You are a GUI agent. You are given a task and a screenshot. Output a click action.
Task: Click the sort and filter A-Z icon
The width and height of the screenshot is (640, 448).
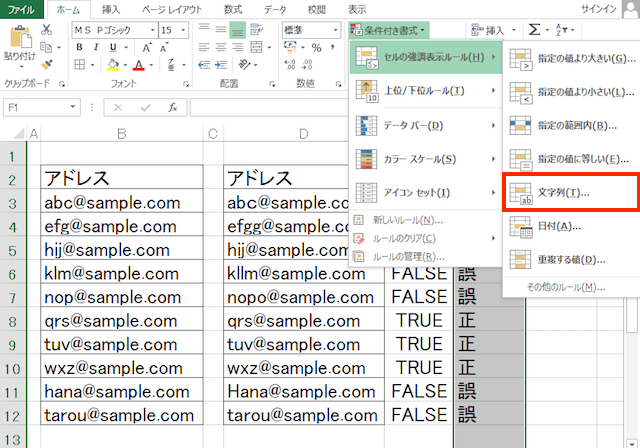[562, 30]
